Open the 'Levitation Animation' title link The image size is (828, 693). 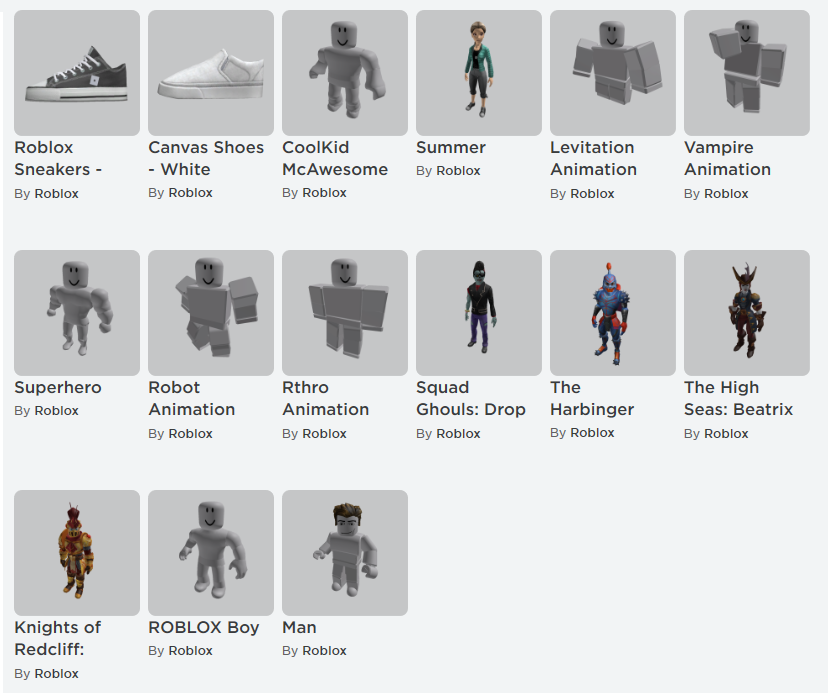click(x=593, y=158)
